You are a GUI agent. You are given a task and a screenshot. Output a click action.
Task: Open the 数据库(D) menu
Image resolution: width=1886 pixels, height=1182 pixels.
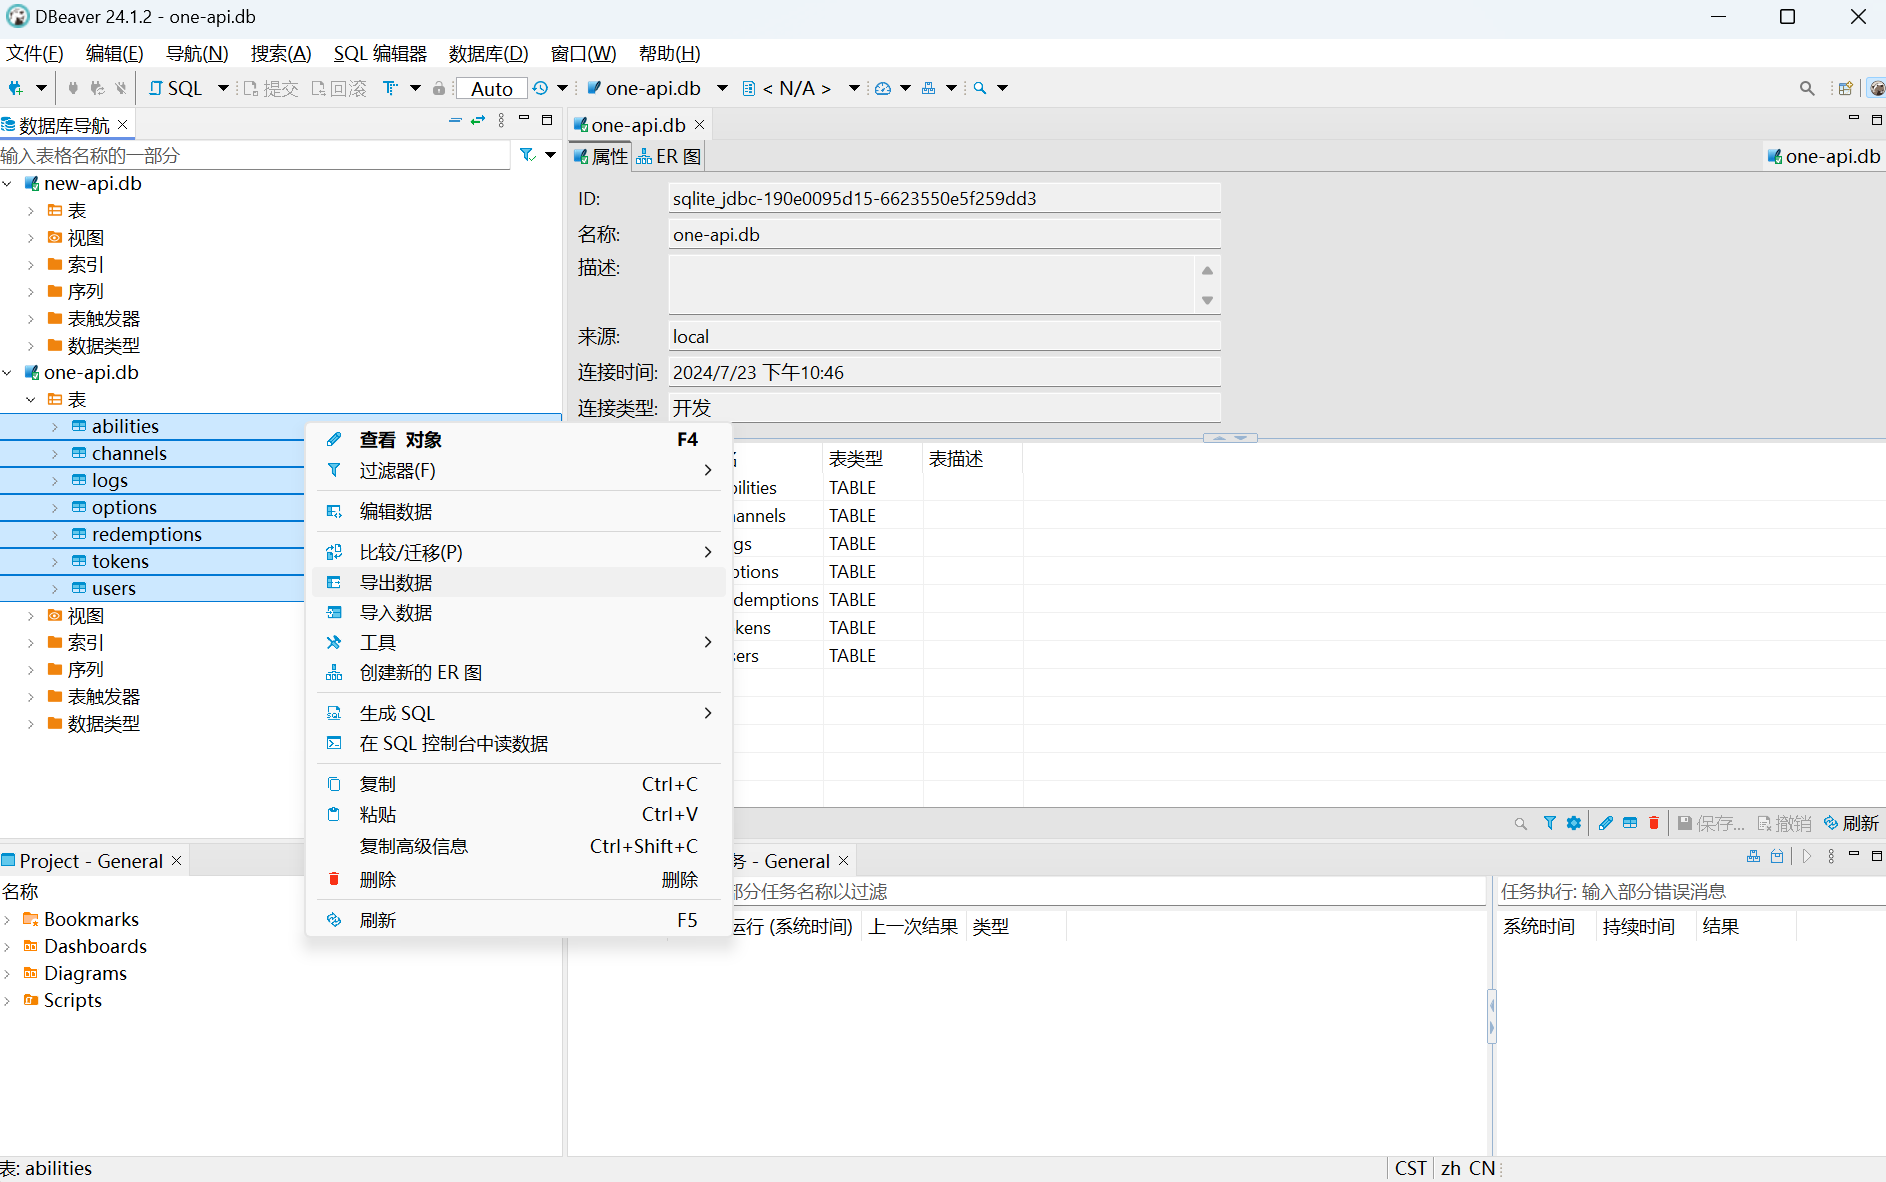(488, 53)
